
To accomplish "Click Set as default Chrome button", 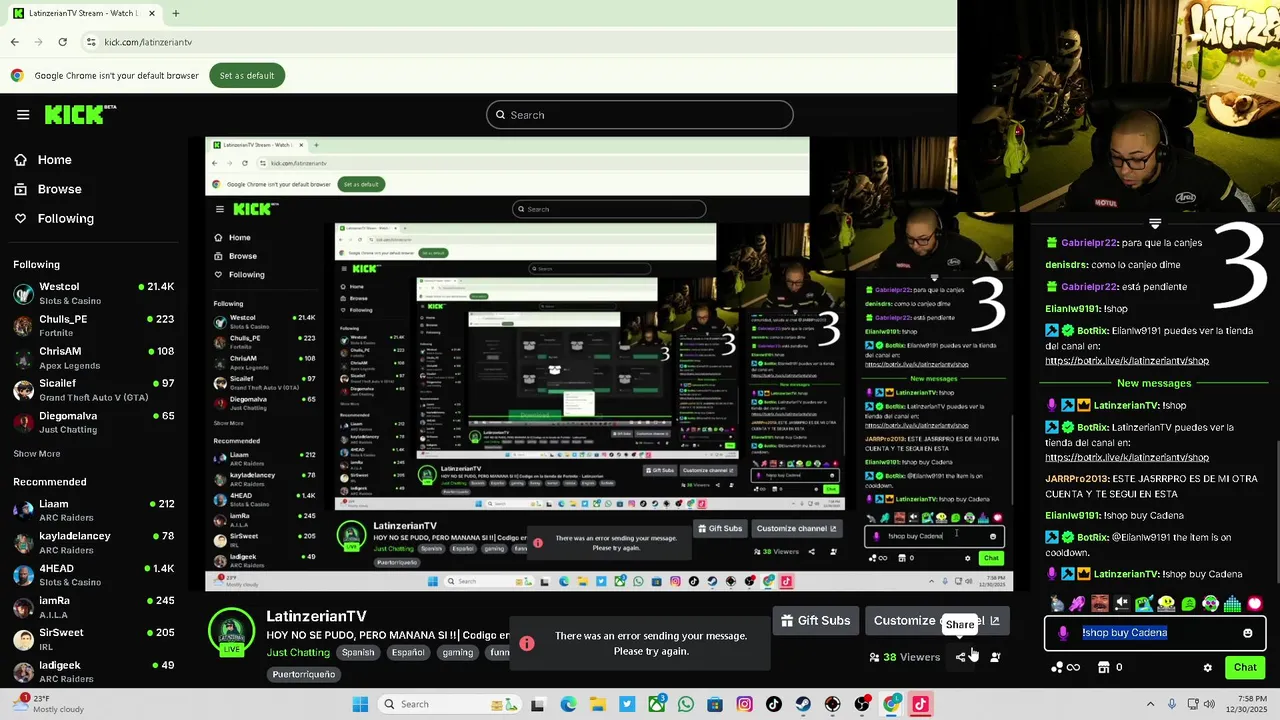I will click(x=247, y=76).
